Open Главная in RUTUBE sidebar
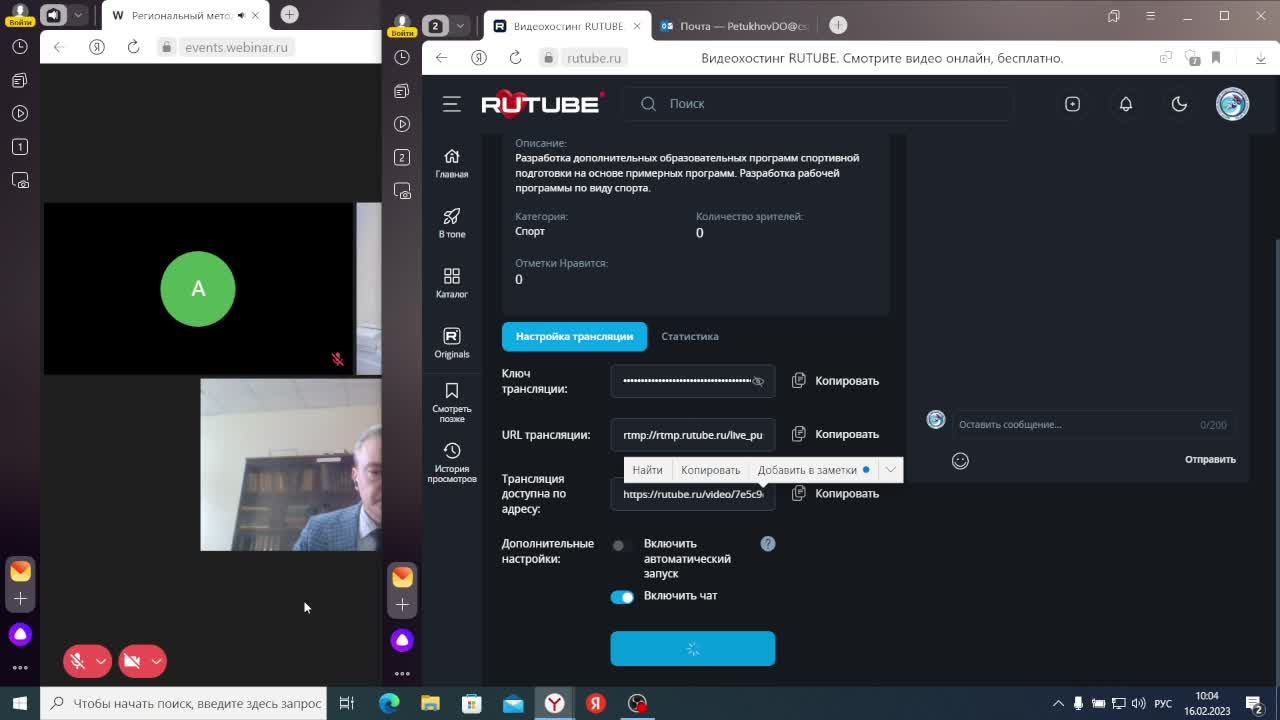This screenshot has height=720, width=1280. coord(452,163)
